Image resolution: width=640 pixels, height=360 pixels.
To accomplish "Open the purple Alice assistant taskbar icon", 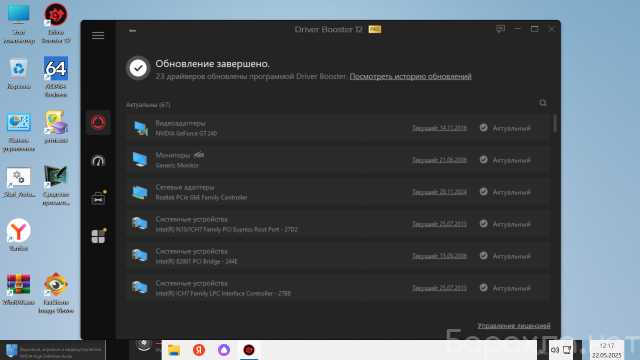I will 224,350.
